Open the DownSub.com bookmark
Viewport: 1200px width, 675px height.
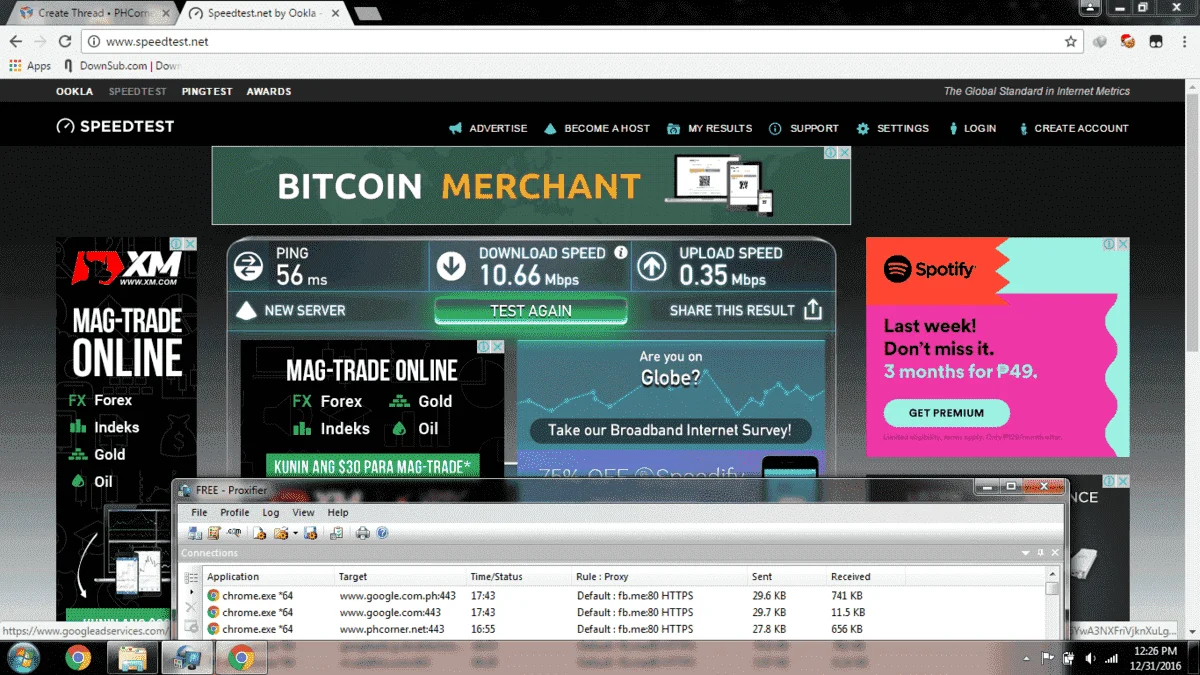(120, 66)
